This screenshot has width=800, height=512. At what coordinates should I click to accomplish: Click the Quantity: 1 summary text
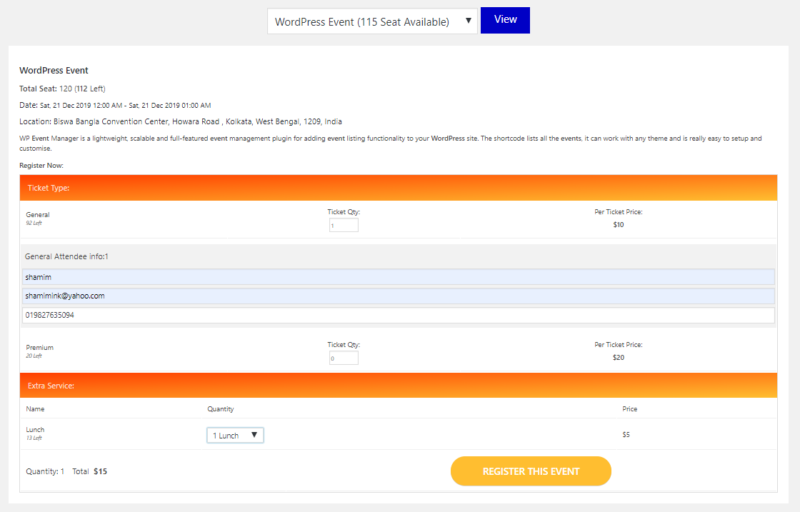tap(45, 471)
